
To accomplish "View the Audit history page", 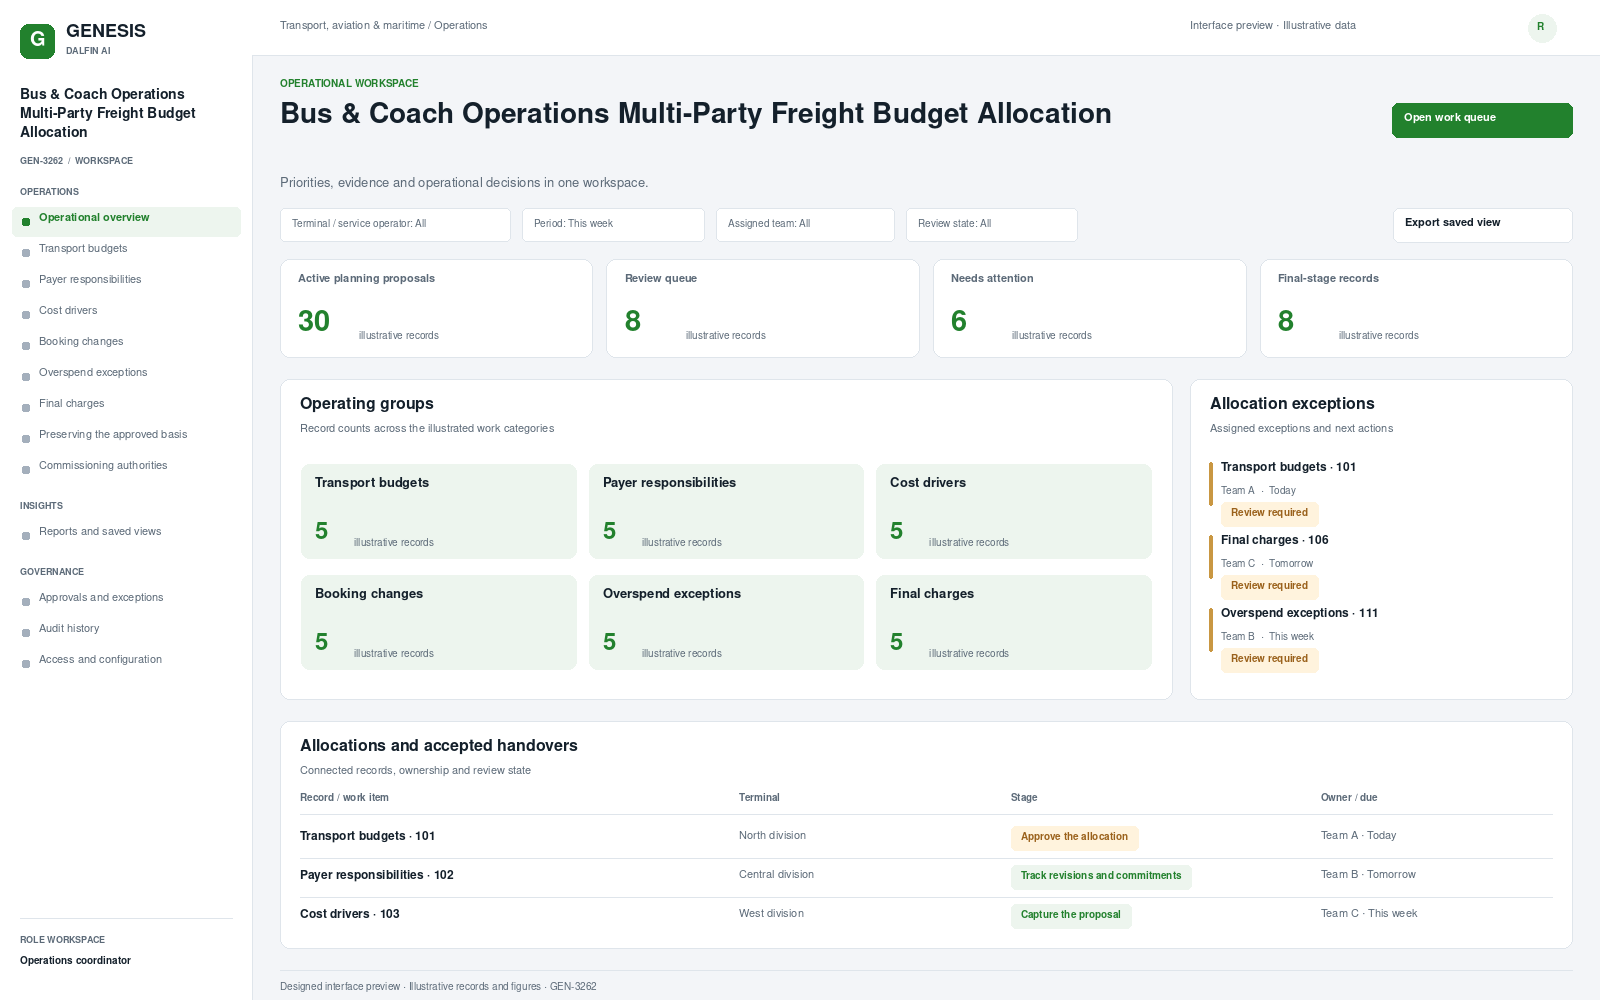I will click(126, 632).
